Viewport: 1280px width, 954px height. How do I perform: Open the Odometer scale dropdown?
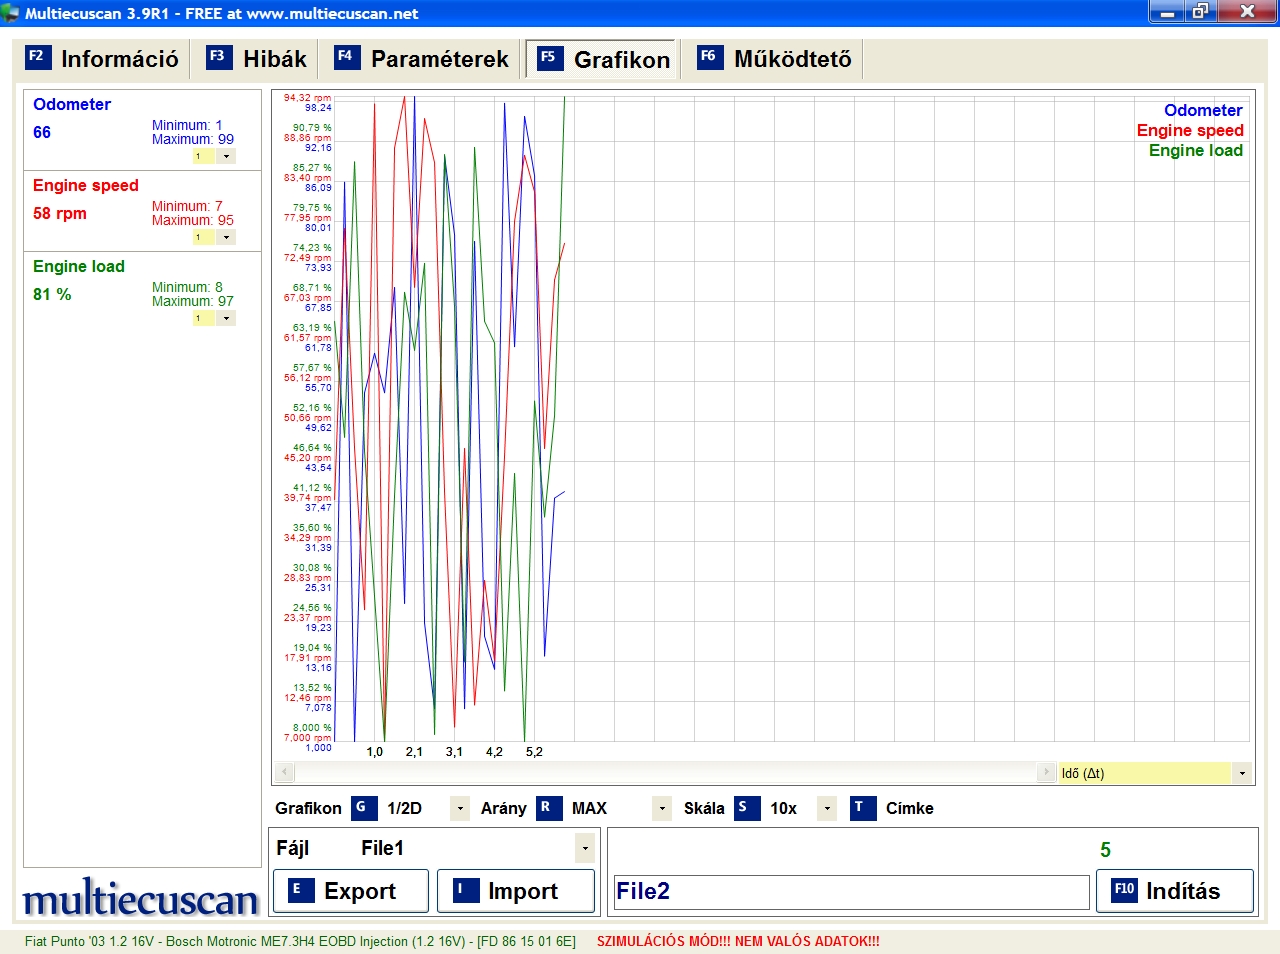click(227, 156)
